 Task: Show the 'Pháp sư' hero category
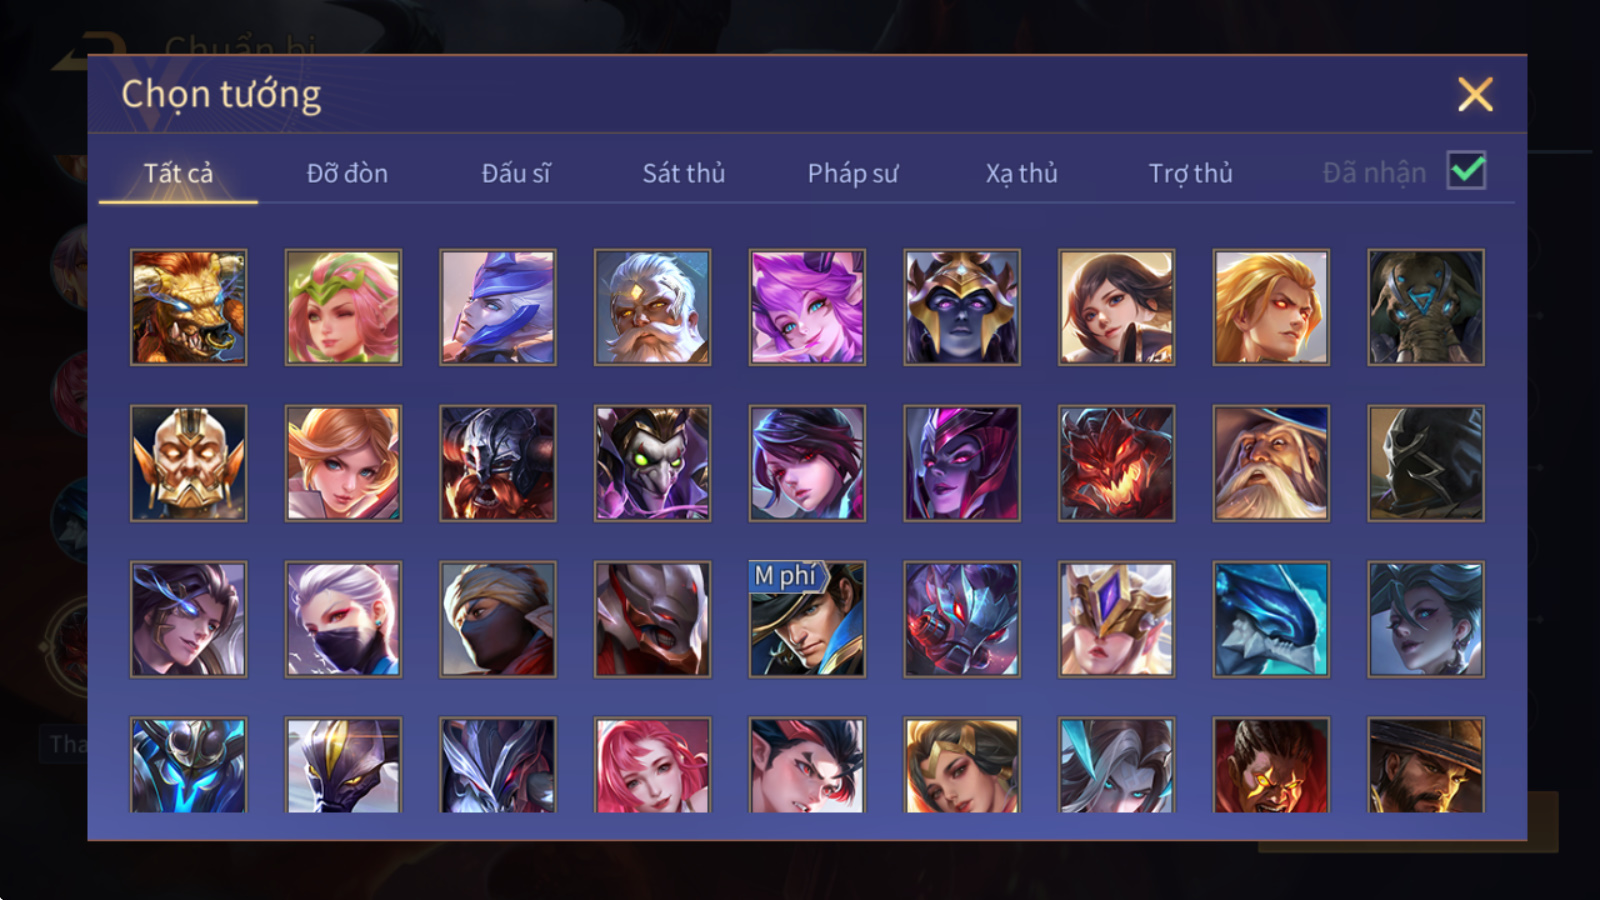[x=853, y=173]
